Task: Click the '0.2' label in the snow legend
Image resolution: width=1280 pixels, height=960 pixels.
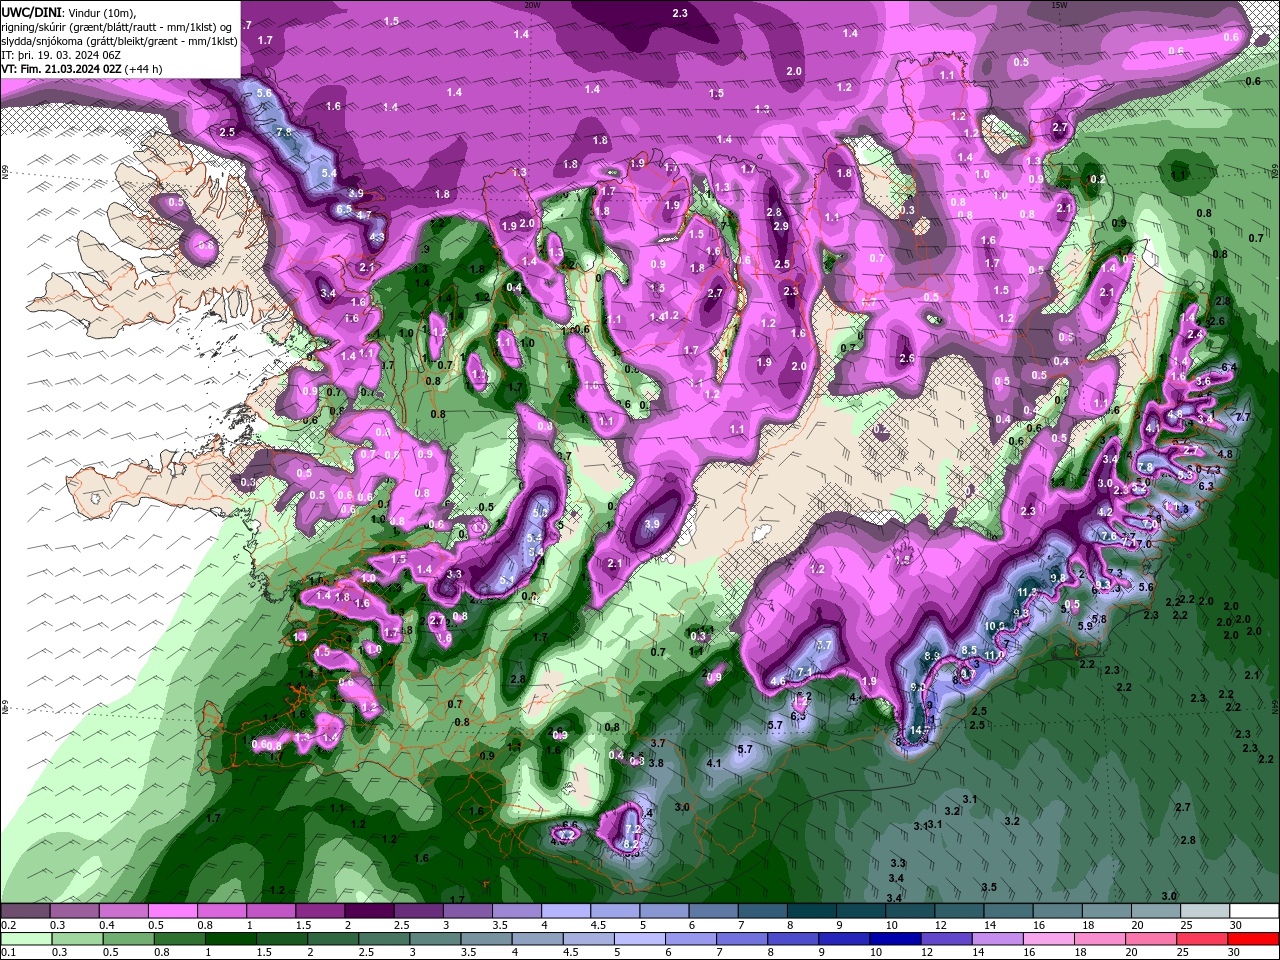Action: pos(8,925)
